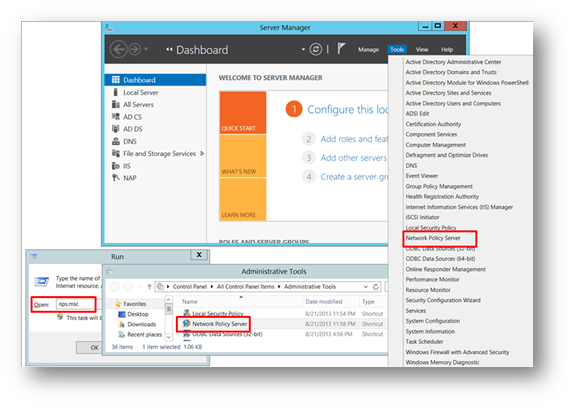Viewport: 575px width, 409px height.
Task: Click the Downloads folder icon
Action: [122, 324]
